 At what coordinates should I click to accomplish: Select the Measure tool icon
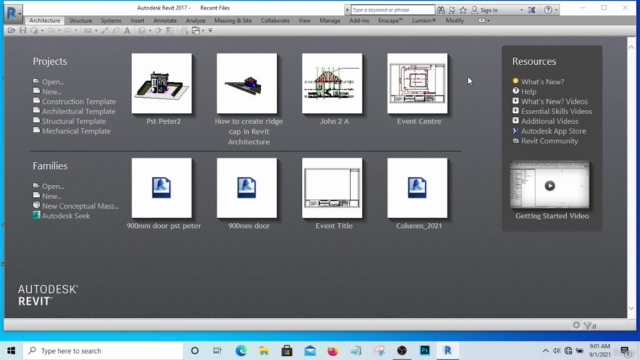coord(87,31)
